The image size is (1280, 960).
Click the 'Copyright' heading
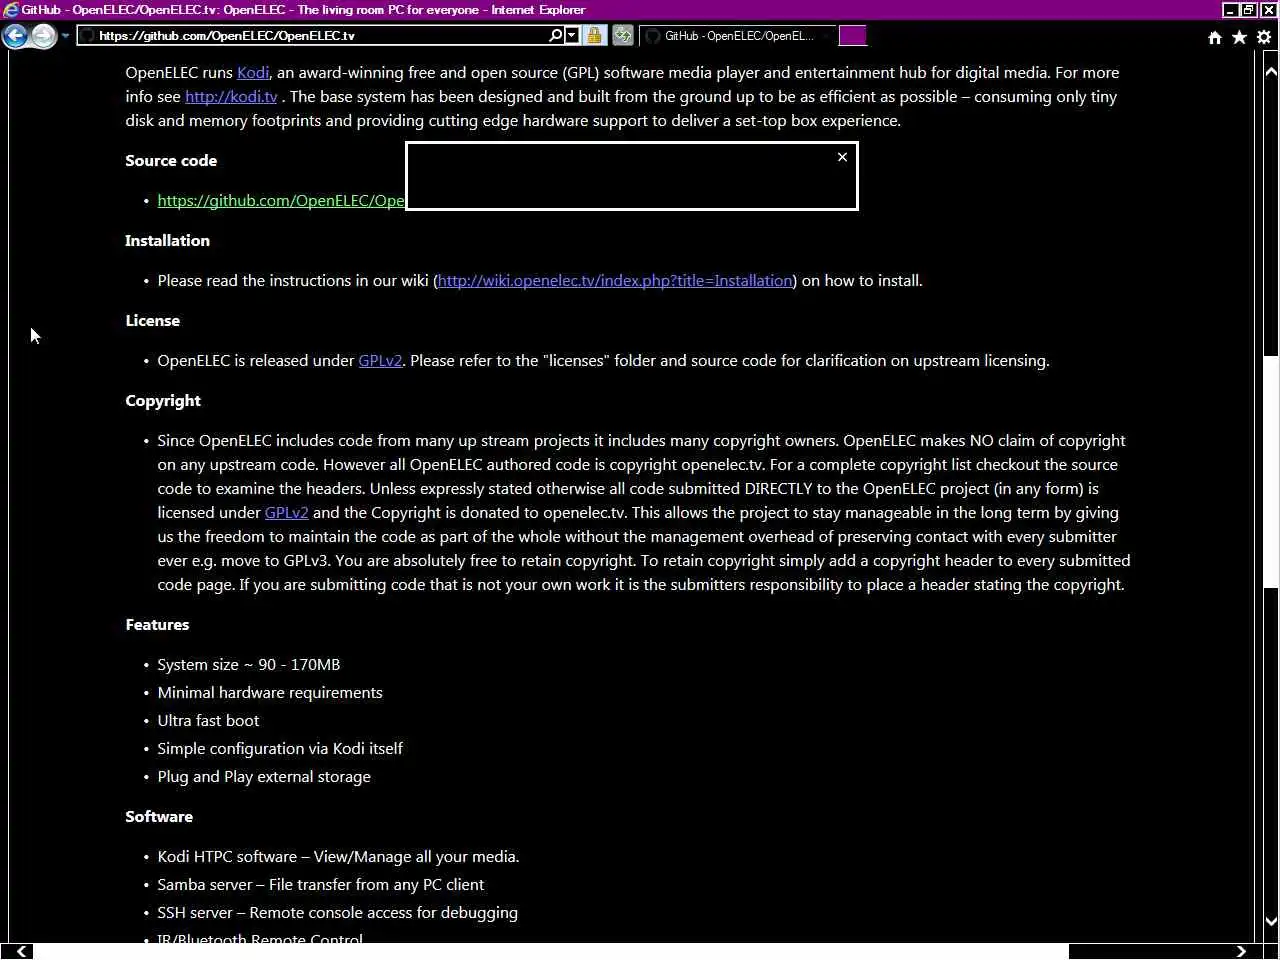coord(163,401)
